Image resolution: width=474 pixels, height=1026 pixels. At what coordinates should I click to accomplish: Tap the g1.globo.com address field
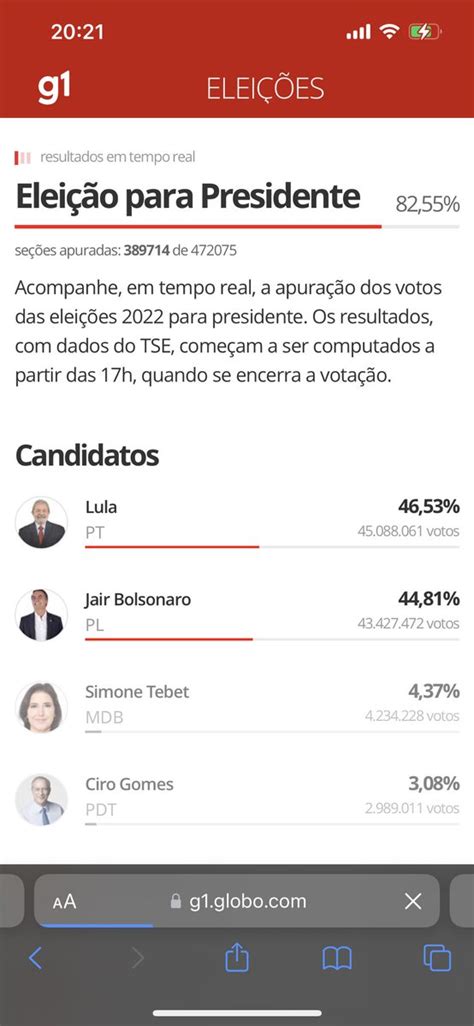(x=237, y=900)
